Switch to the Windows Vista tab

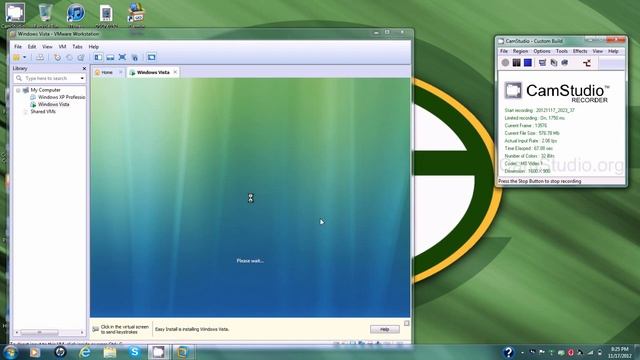click(x=153, y=72)
